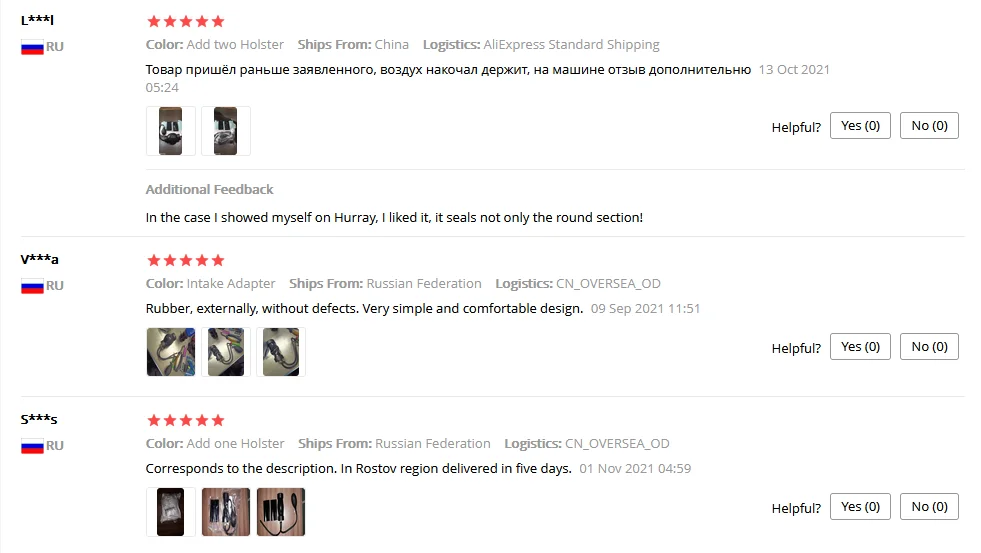Vote Yes on the Intake Adapter review
The width and height of the screenshot is (981, 553).
coord(860,347)
